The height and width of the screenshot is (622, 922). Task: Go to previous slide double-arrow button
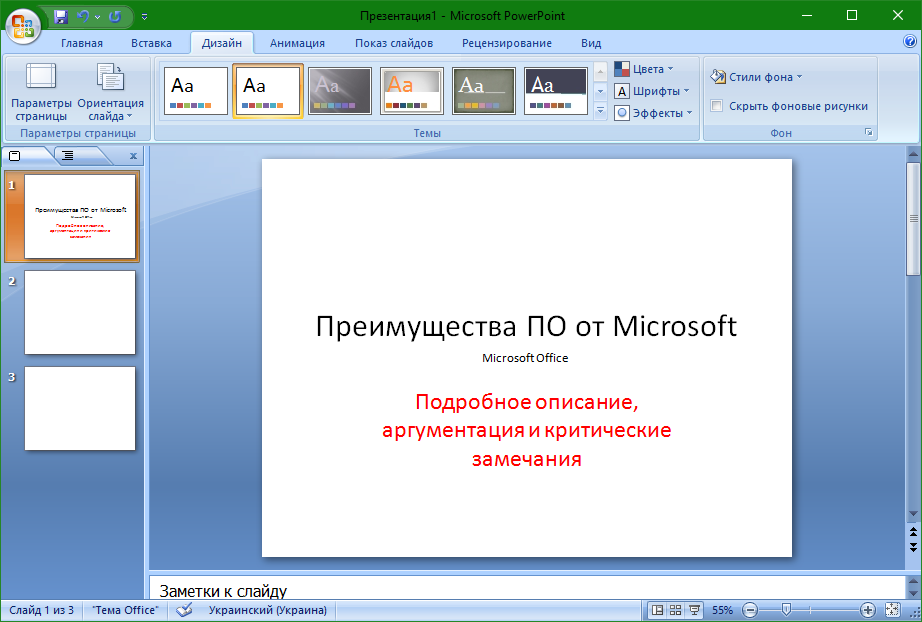pos(913,532)
